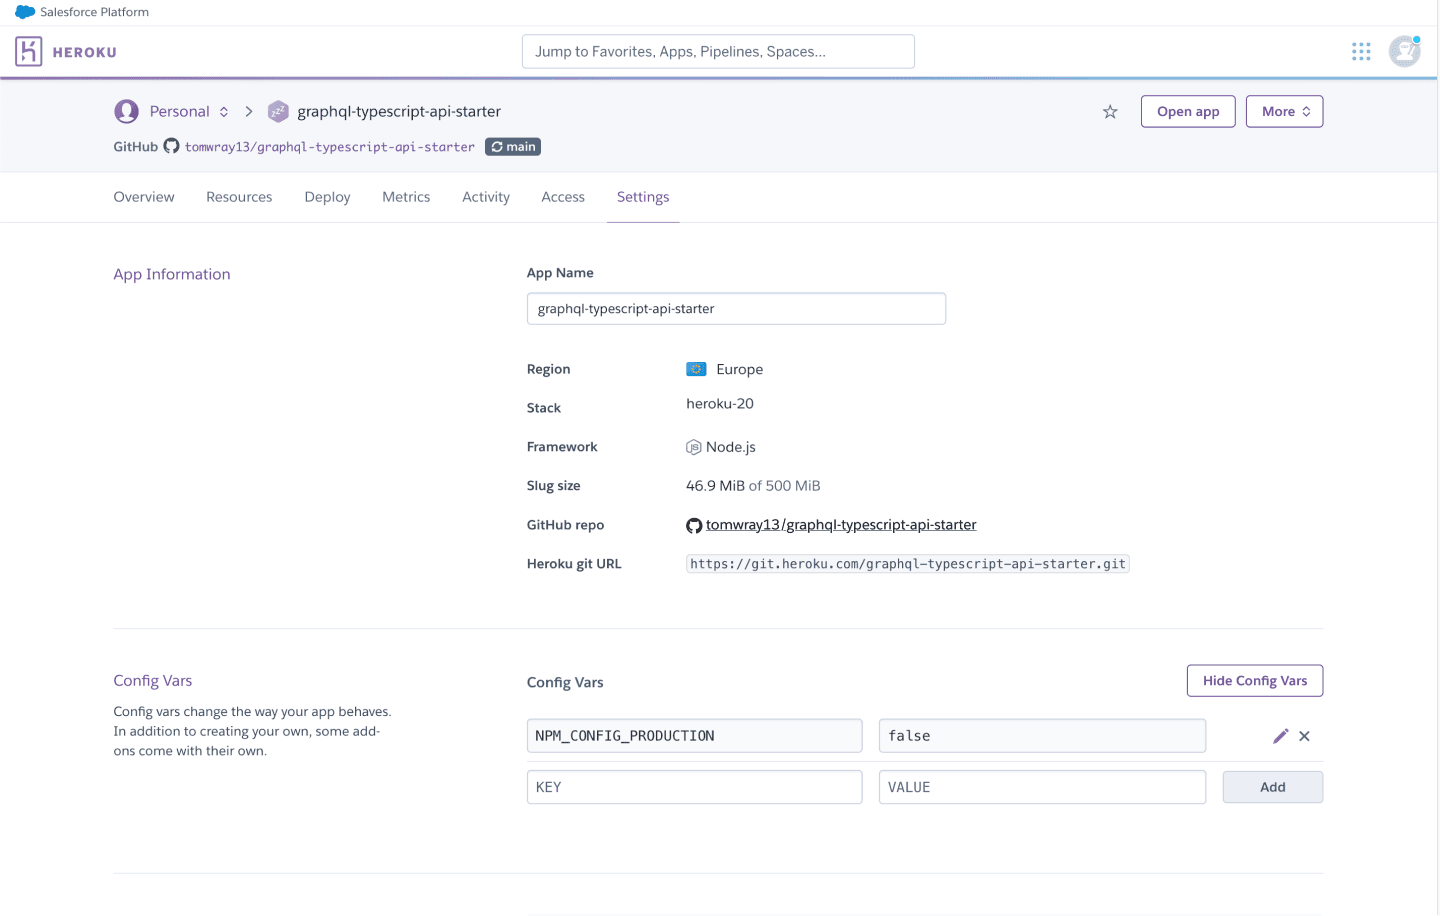Open the user account avatar

[1405, 51]
